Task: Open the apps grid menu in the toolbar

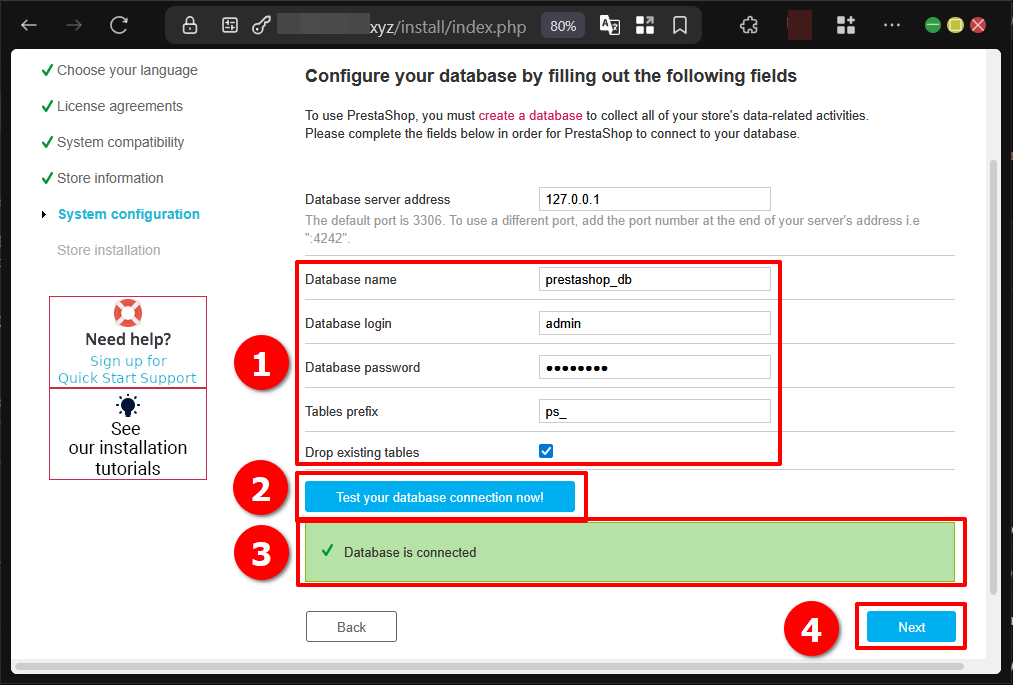Action: (x=845, y=25)
